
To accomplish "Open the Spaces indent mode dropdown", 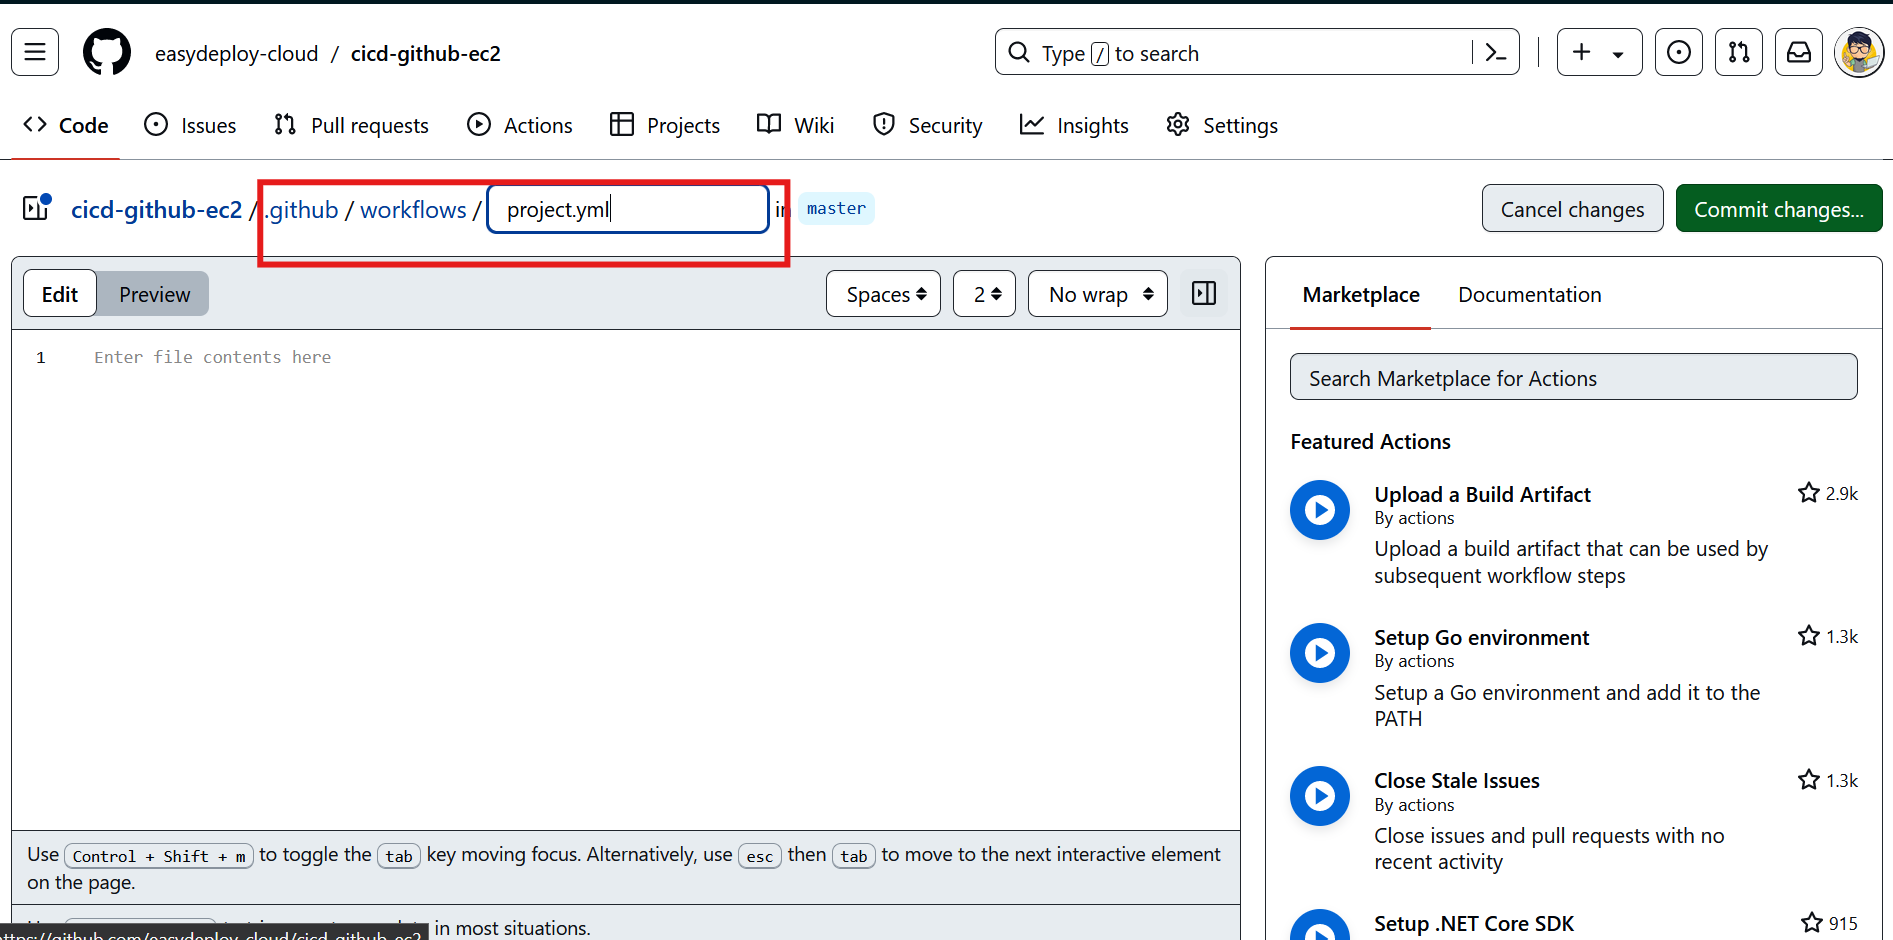I will [x=884, y=294].
